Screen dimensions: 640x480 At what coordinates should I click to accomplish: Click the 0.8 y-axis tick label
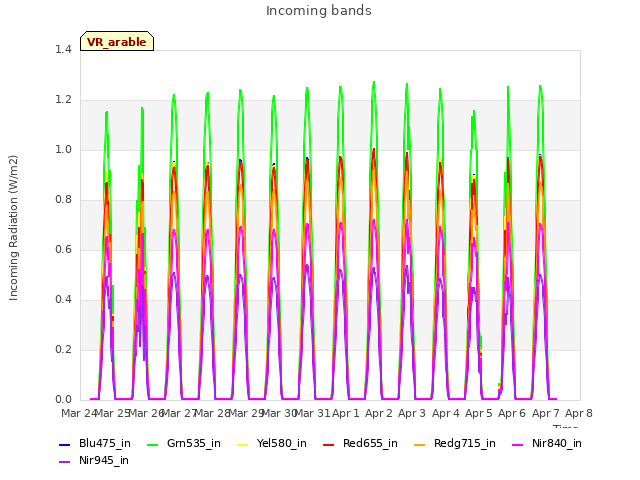[63, 200]
